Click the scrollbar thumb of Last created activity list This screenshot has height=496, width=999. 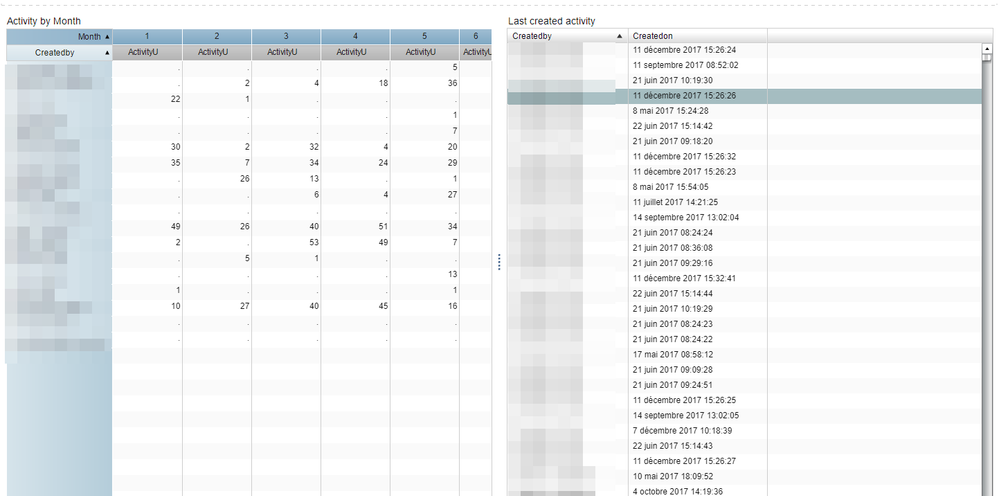[x=988, y=59]
